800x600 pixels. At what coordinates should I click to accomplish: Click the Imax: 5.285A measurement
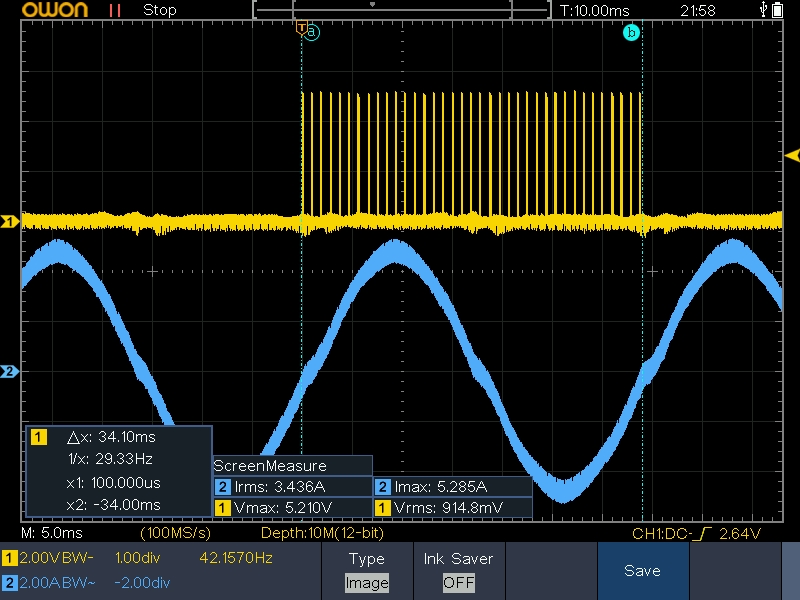(x=441, y=487)
